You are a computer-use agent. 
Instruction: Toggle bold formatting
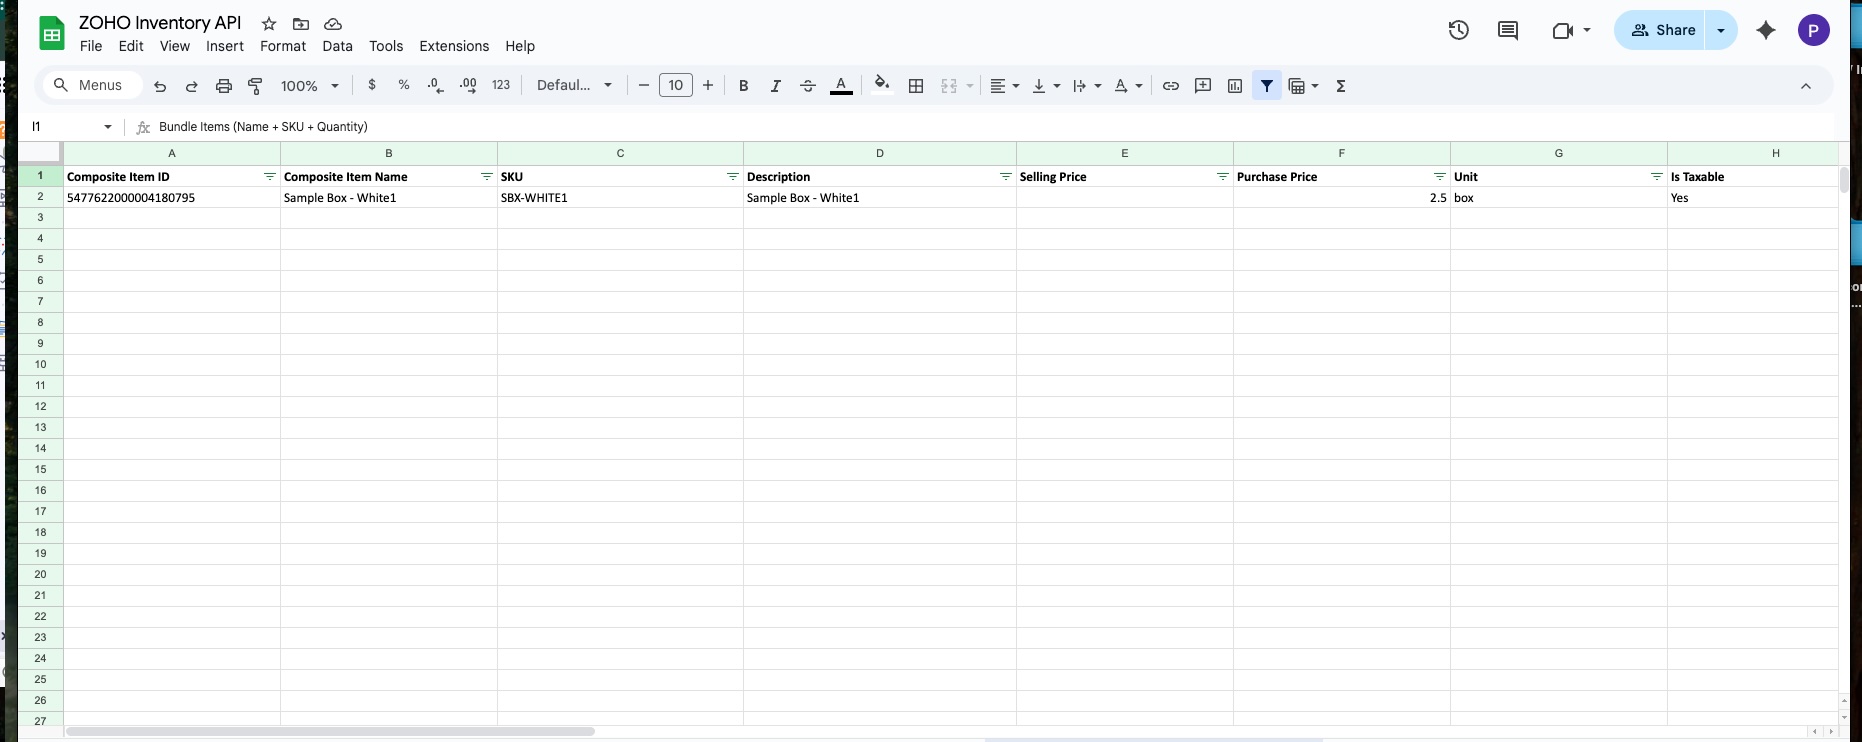(x=743, y=86)
